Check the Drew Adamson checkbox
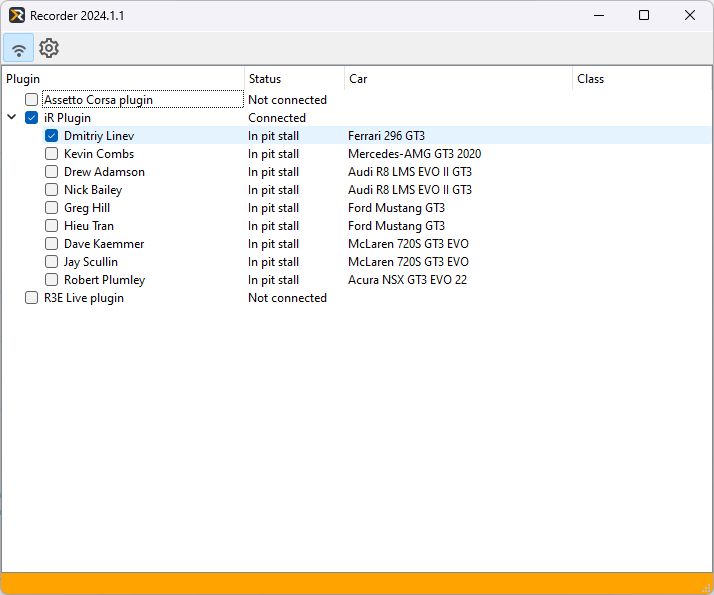The height and width of the screenshot is (595, 714). click(x=51, y=172)
